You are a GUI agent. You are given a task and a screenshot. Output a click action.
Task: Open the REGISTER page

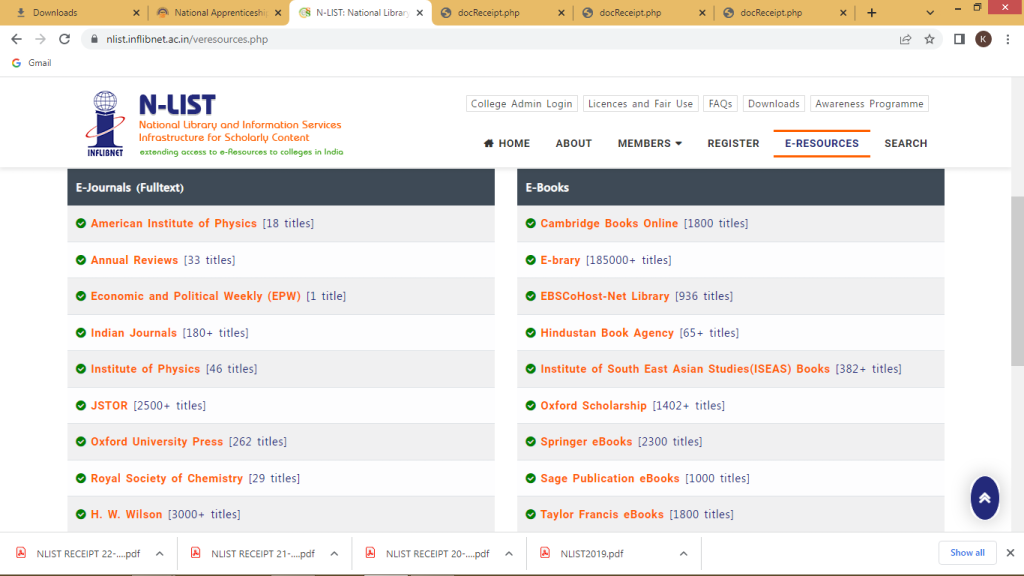[733, 143]
